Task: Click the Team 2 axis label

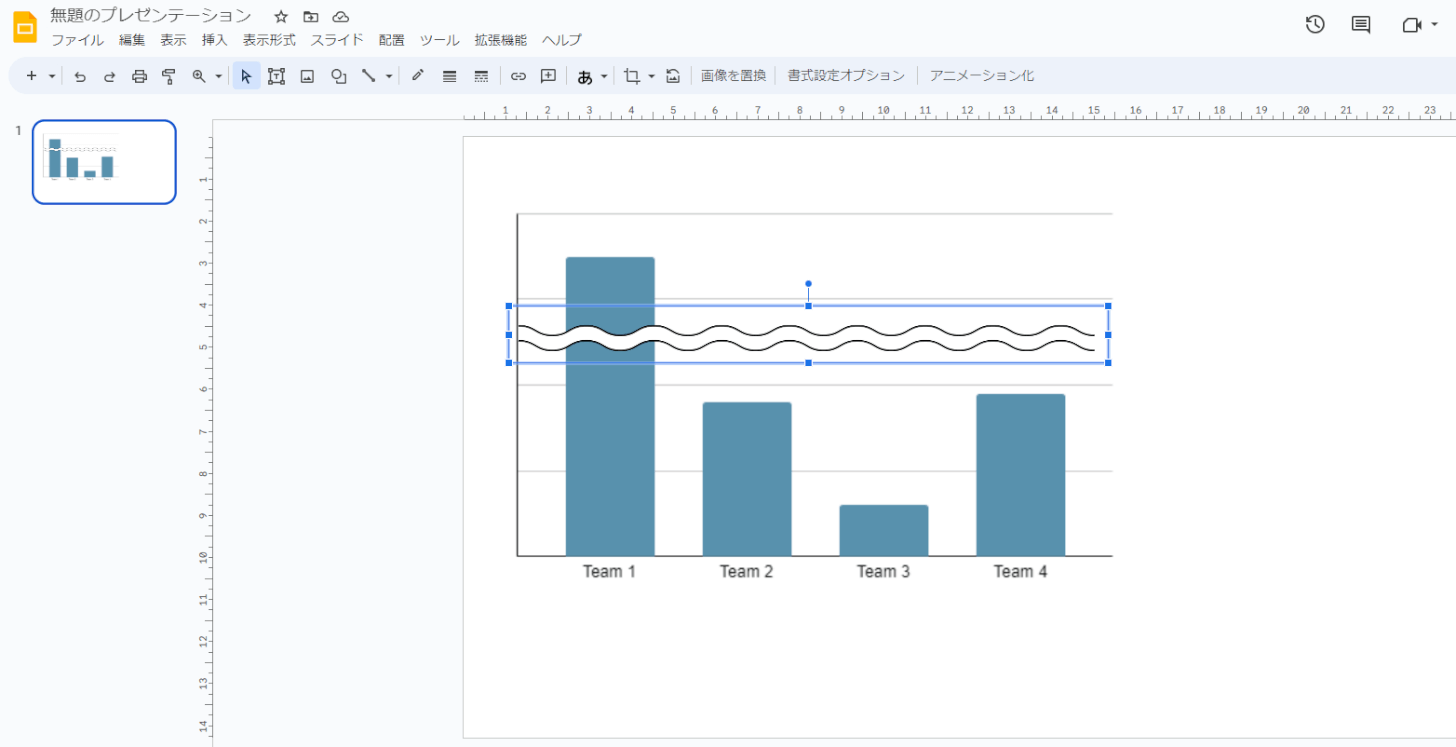Action: [747, 572]
